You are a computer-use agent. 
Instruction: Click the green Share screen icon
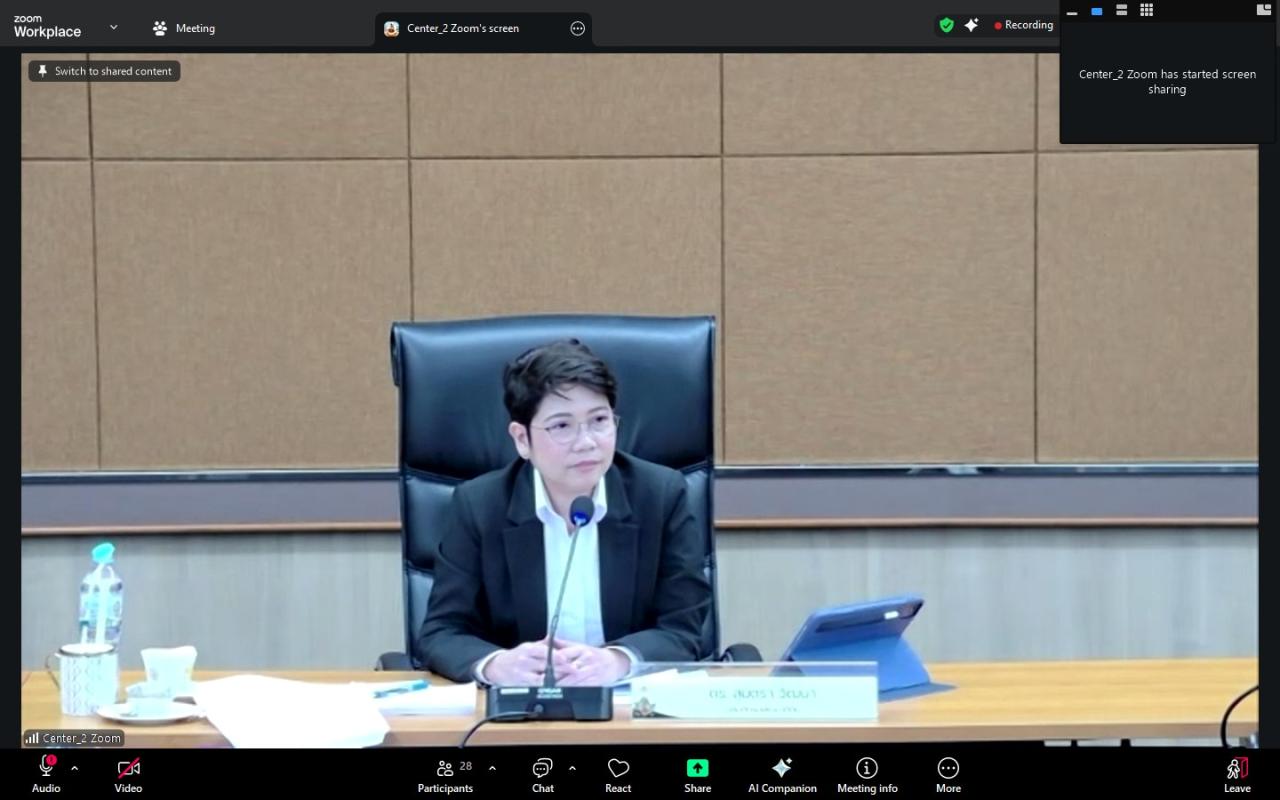pos(697,768)
